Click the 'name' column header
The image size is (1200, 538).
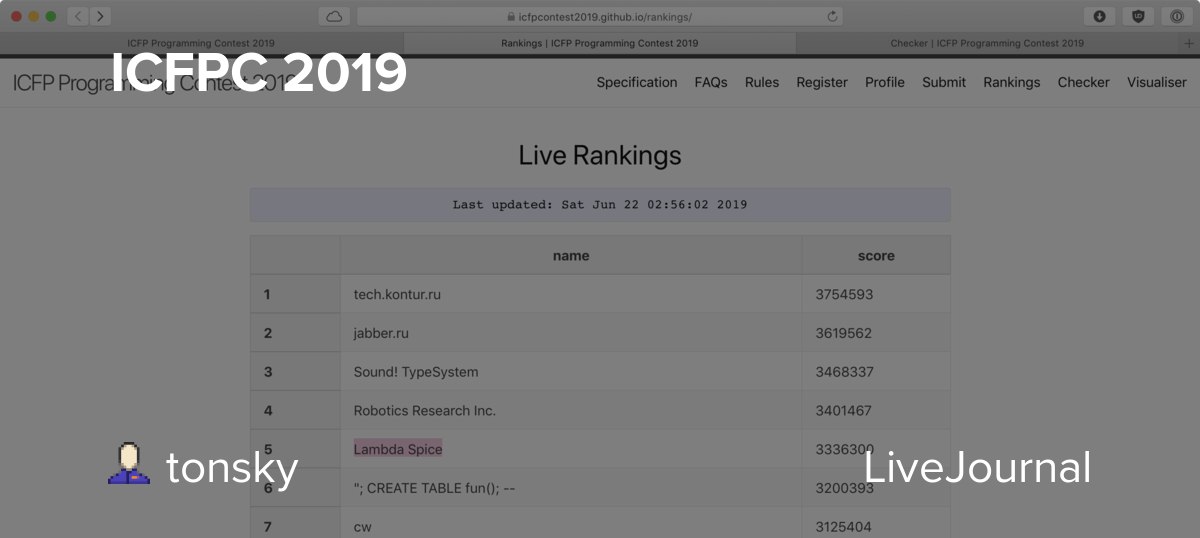point(571,256)
